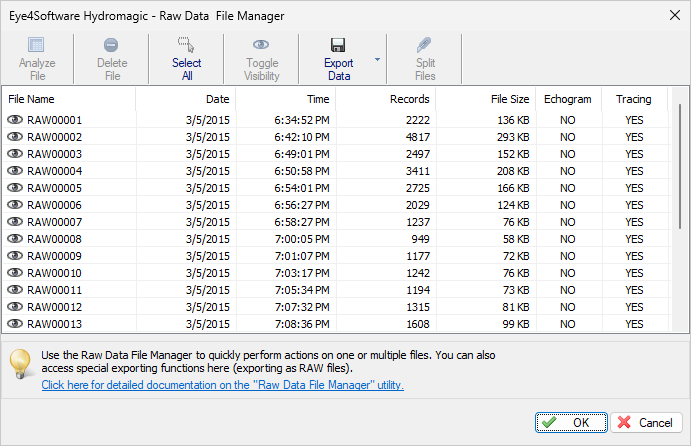Viewport: 691px width, 446px height.
Task: Select the RAW00001 file name
Action: (x=55, y=120)
